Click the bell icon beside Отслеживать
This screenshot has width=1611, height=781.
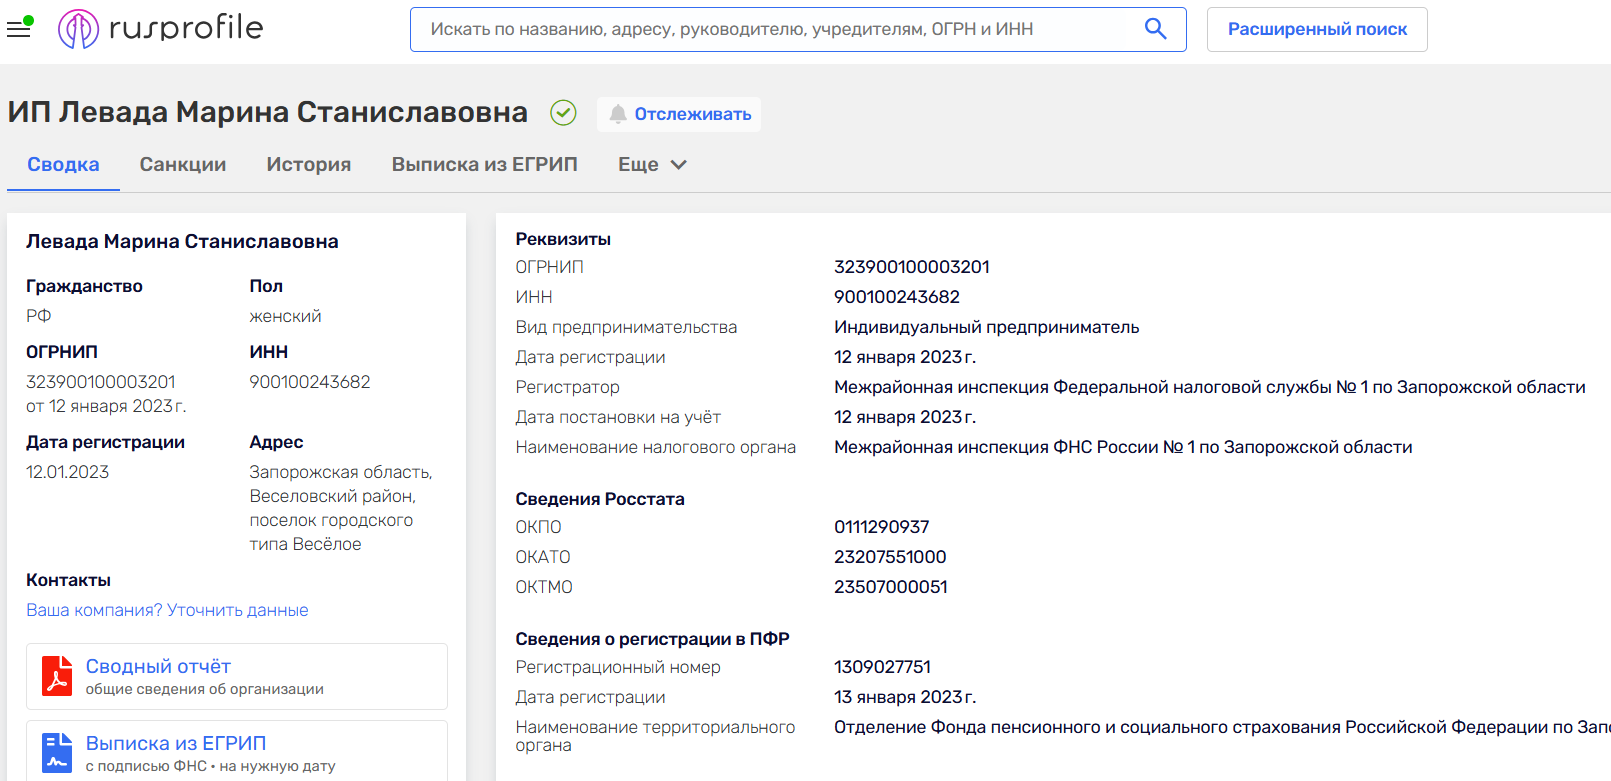pyautogui.click(x=618, y=114)
